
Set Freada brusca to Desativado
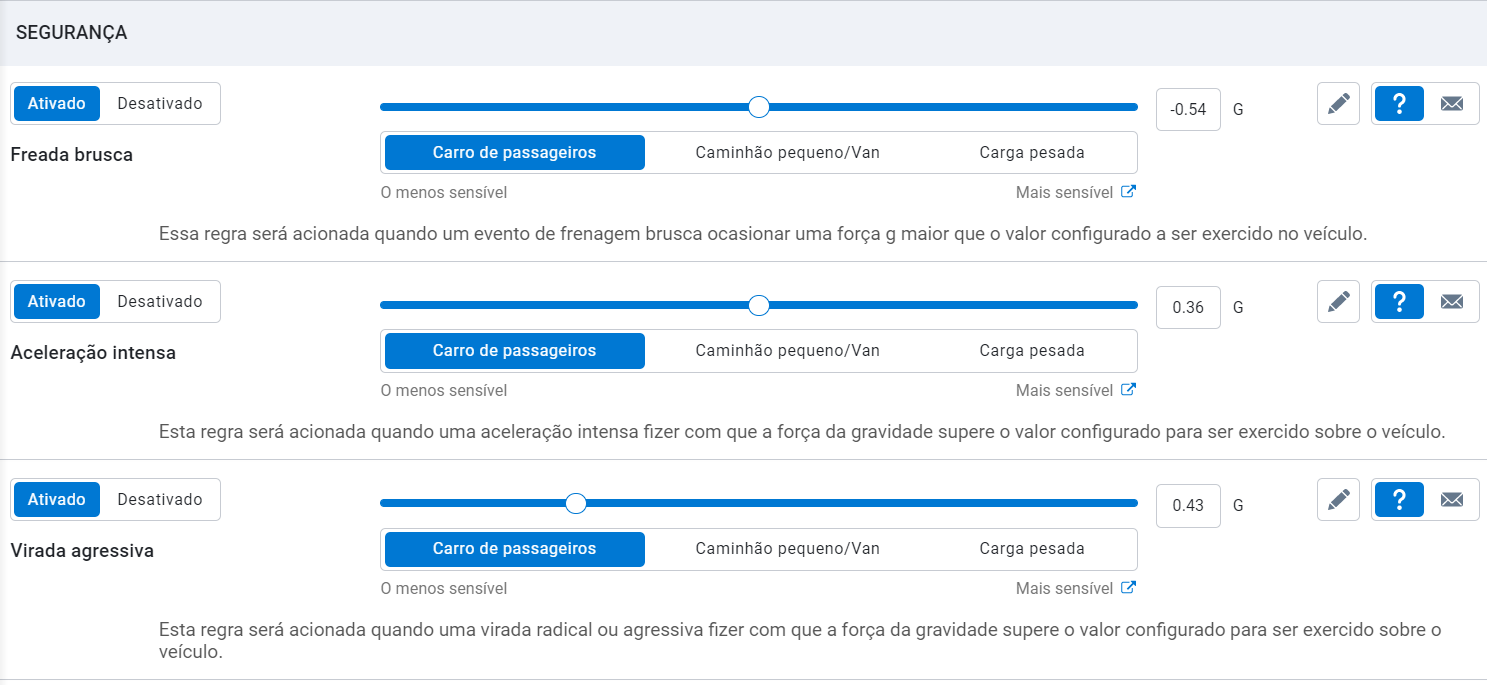[x=160, y=103]
